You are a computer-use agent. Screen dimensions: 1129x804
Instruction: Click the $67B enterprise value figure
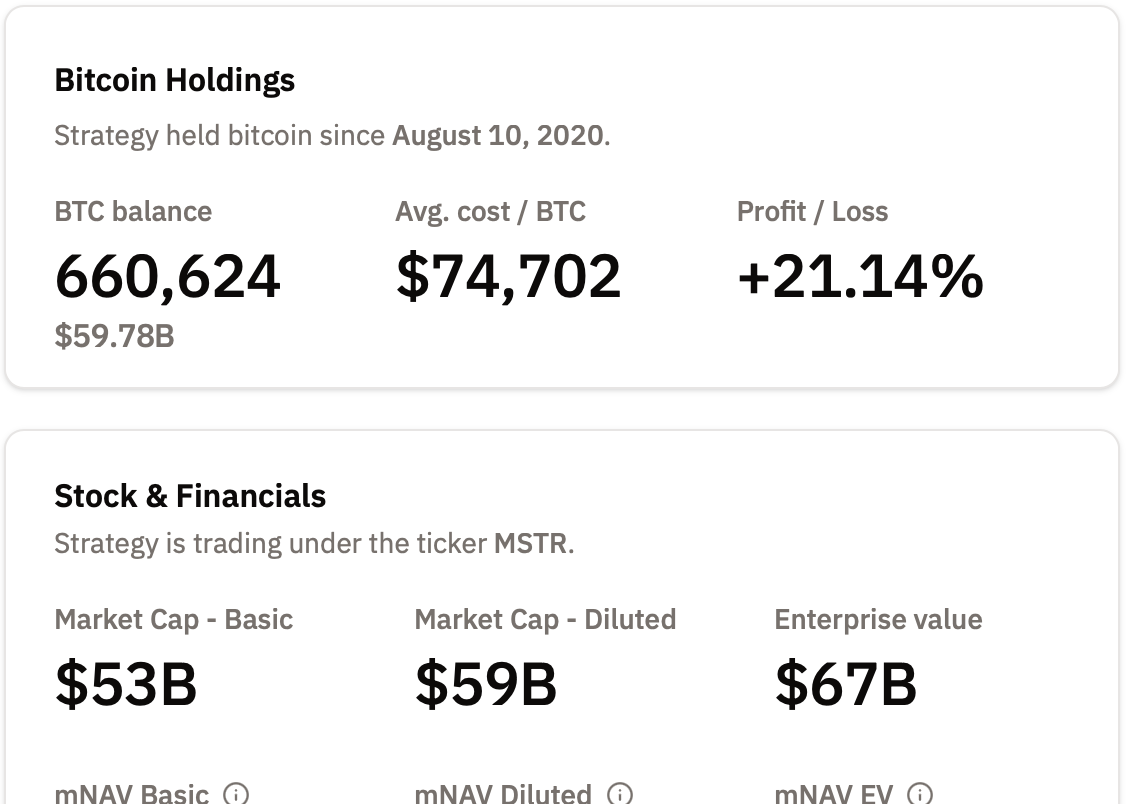pos(846,684)
